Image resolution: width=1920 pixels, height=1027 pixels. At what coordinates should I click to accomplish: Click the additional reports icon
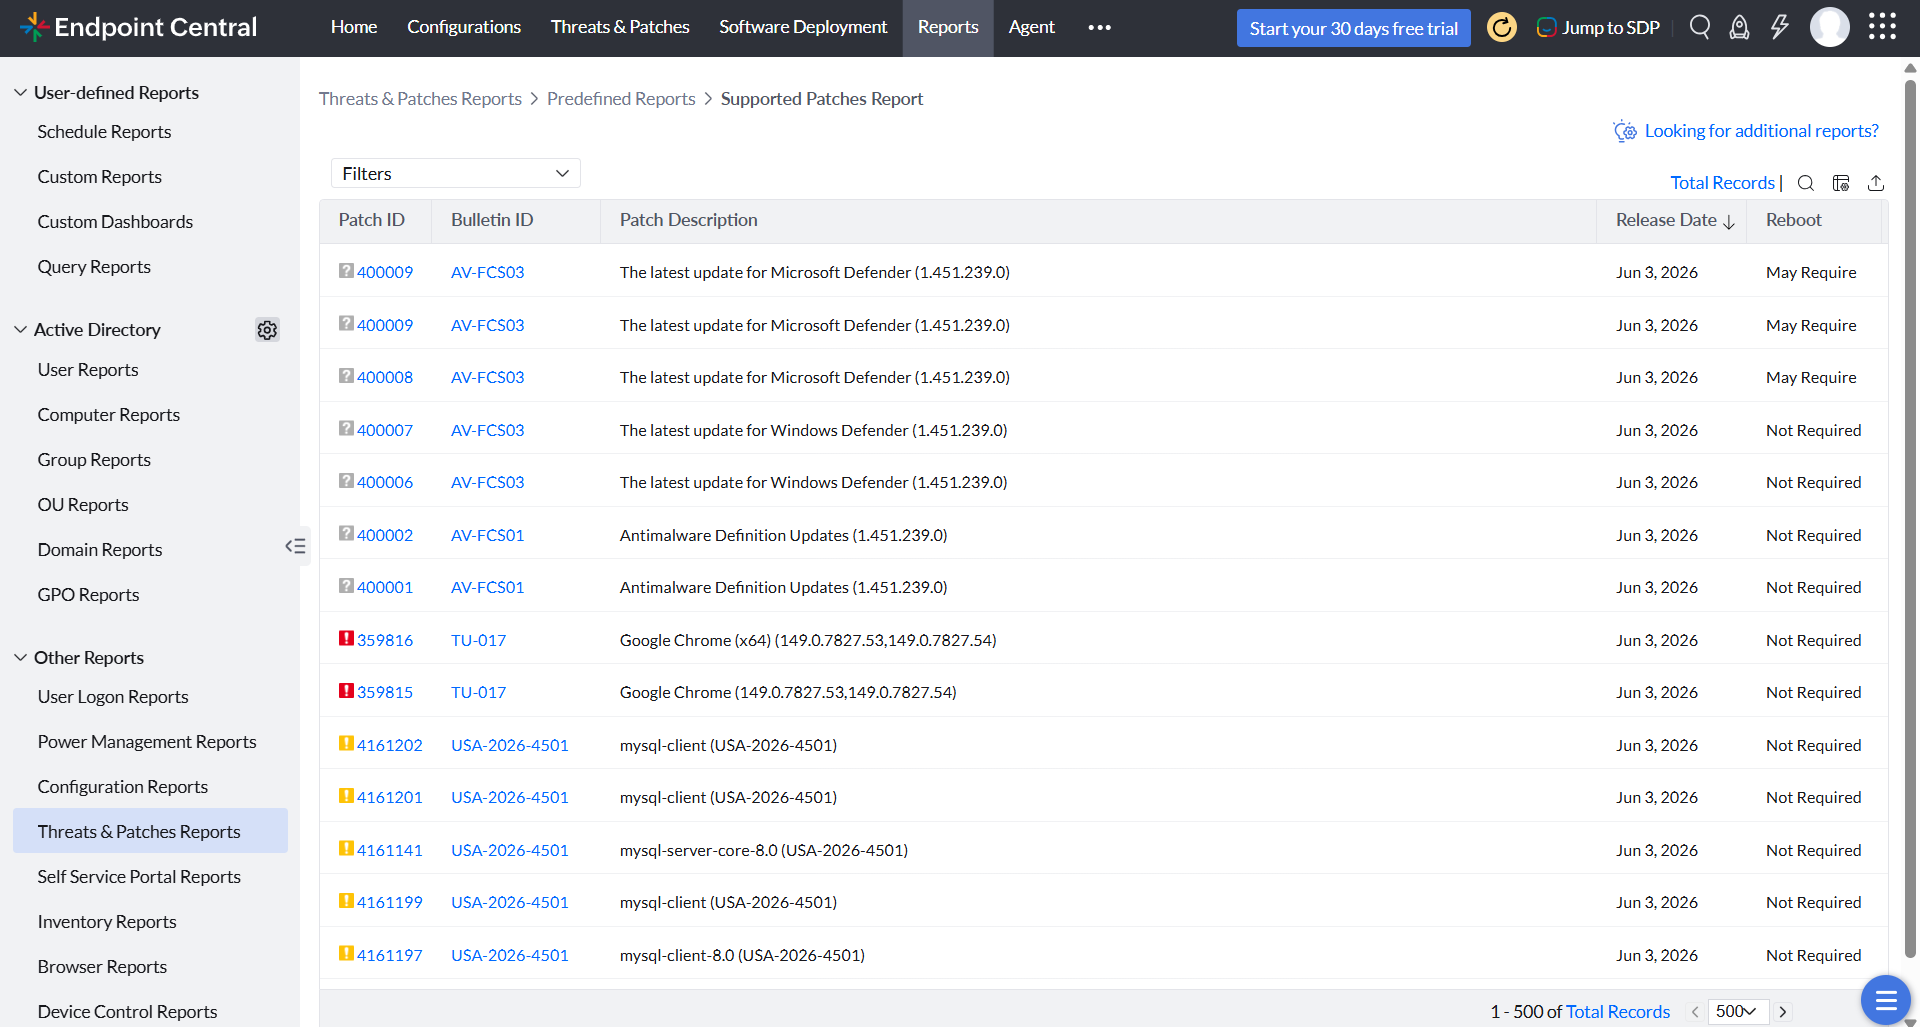[1625, 131]
